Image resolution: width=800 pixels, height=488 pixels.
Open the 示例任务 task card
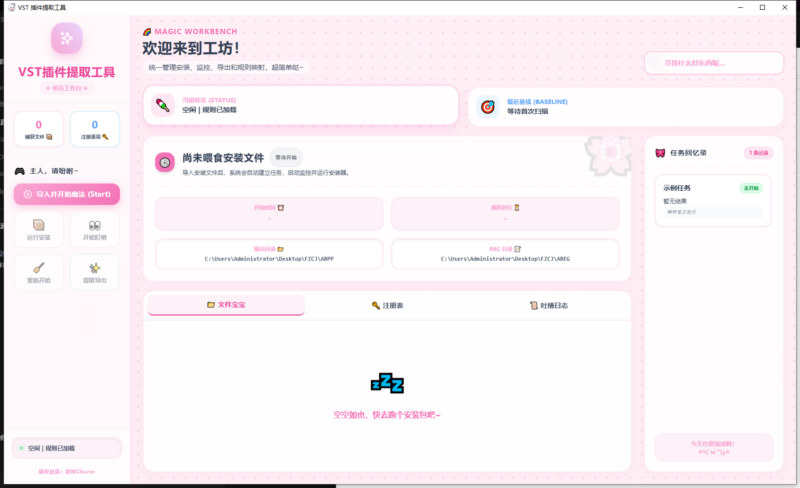pos(713,201)
